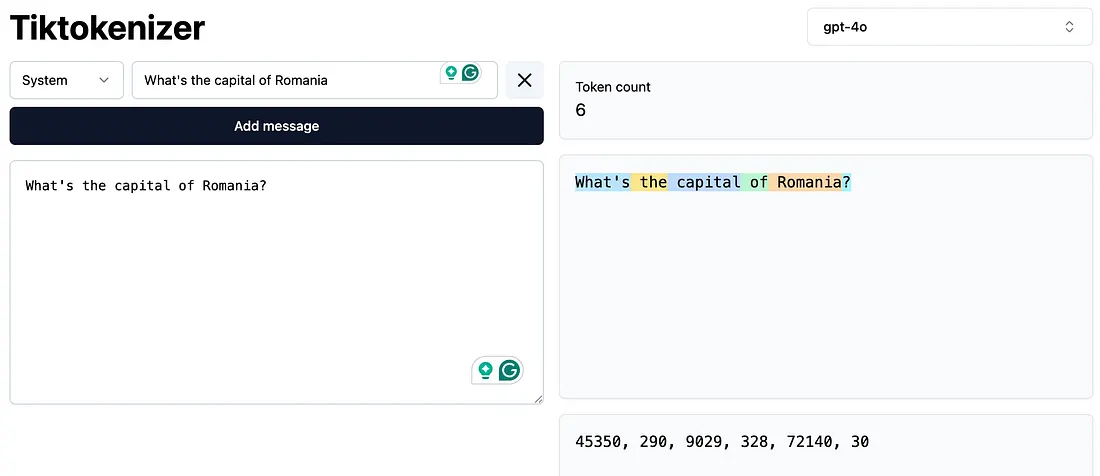Focus the message input field beside System
This screenshot has width=1100, height=476.
point(285,80)
